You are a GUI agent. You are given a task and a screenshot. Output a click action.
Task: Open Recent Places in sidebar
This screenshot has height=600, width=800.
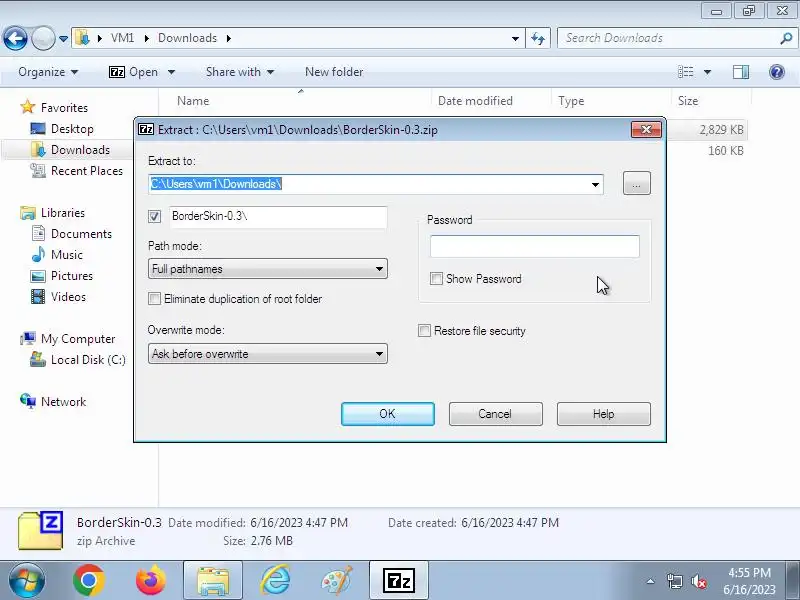pyautogui.click(x=87, y=170)
